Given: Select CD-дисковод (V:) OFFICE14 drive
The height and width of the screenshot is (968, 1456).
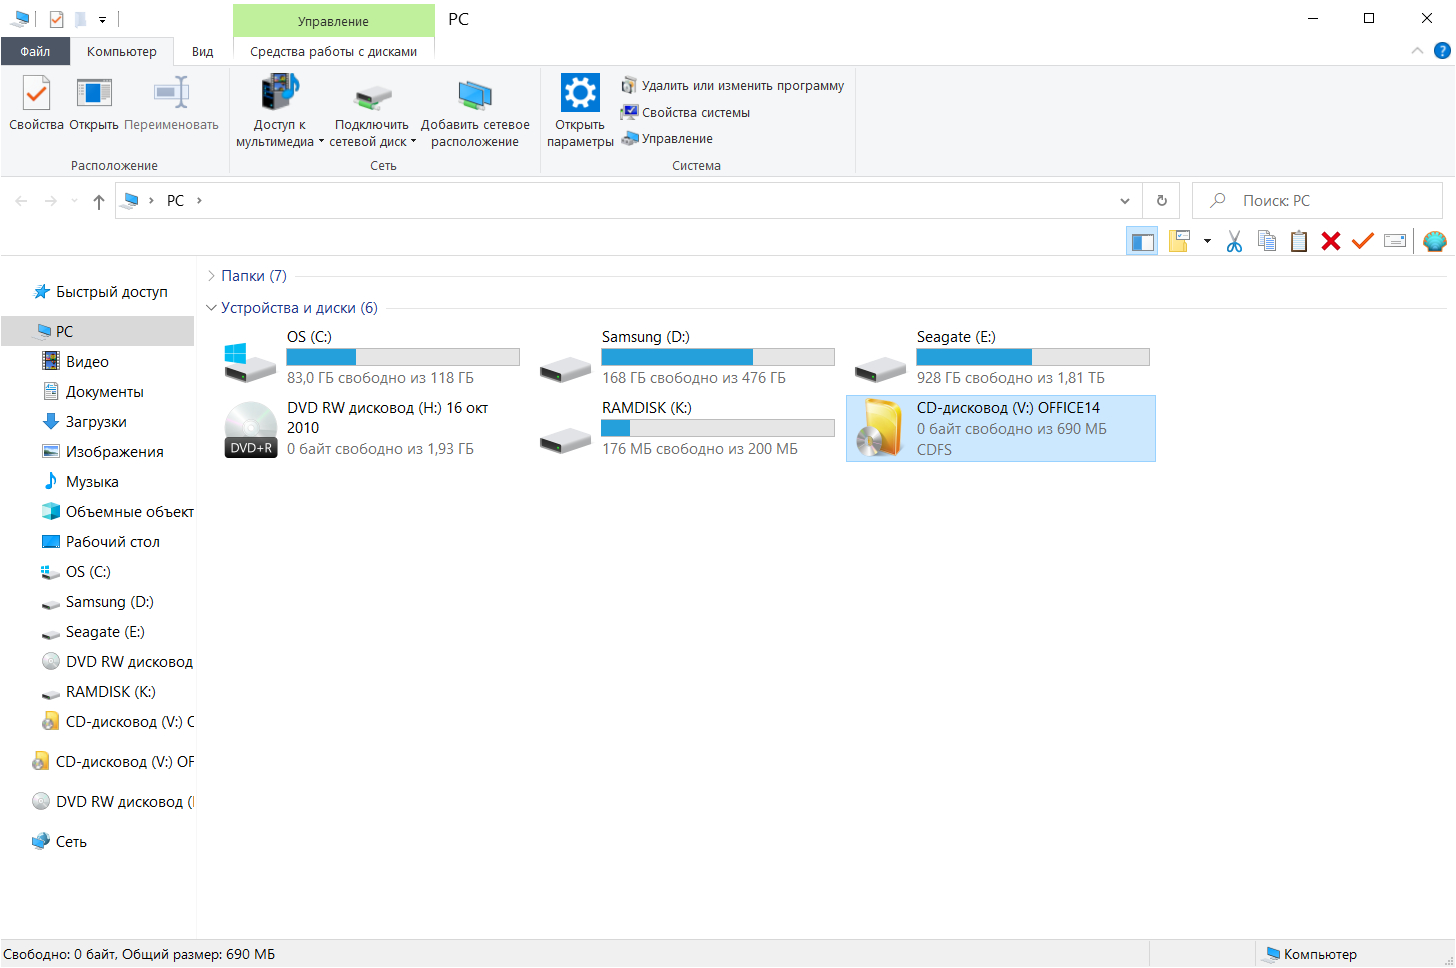Looking at the screenshot, I should [x=1001, y=428].
